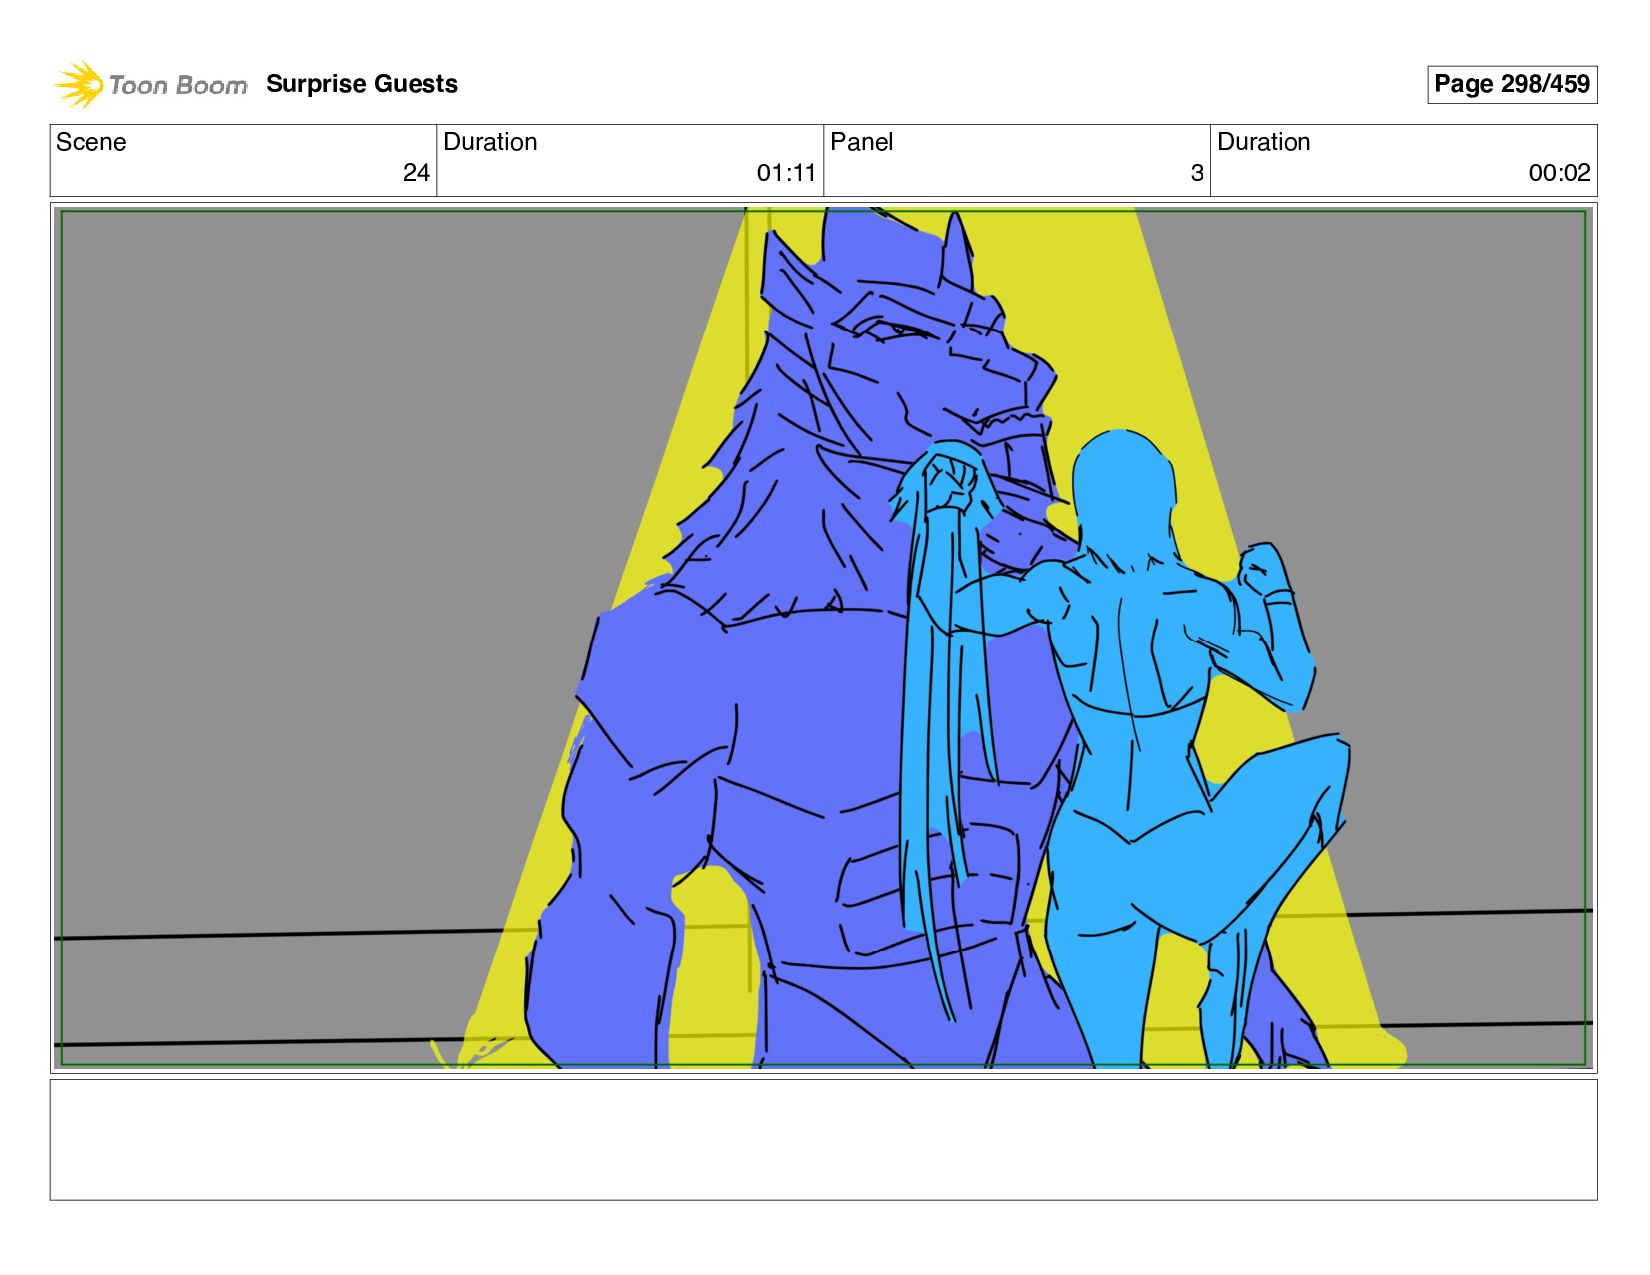This screenshot has height=1275, width=1650.
Task: Click the 'Page 298/459' indicator box
Action: 1512,84
